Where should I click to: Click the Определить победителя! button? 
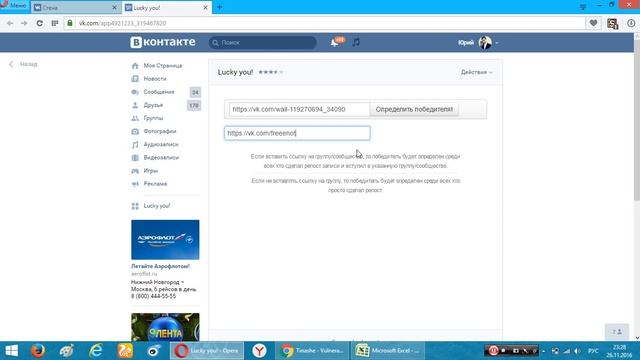point(414,109)
